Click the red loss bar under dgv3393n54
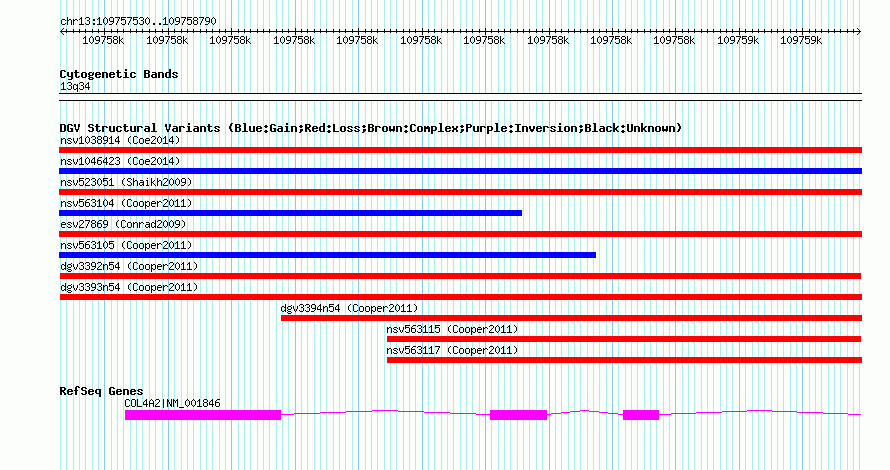Viewport: 890px width, 470px height. [x=460, y=297]
